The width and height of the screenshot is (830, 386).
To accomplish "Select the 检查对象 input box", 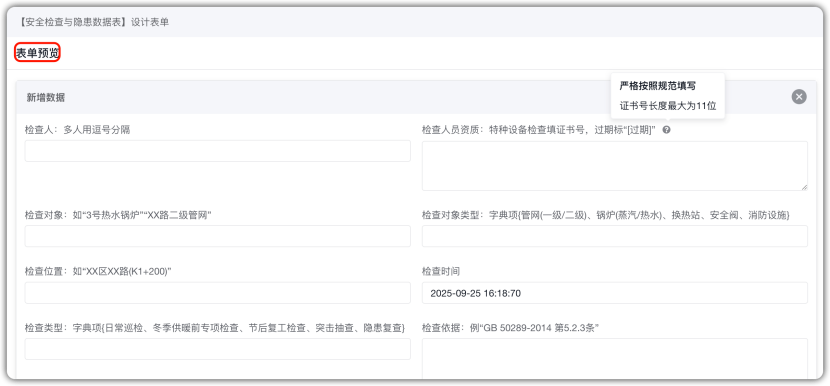I will coord(218,236).
